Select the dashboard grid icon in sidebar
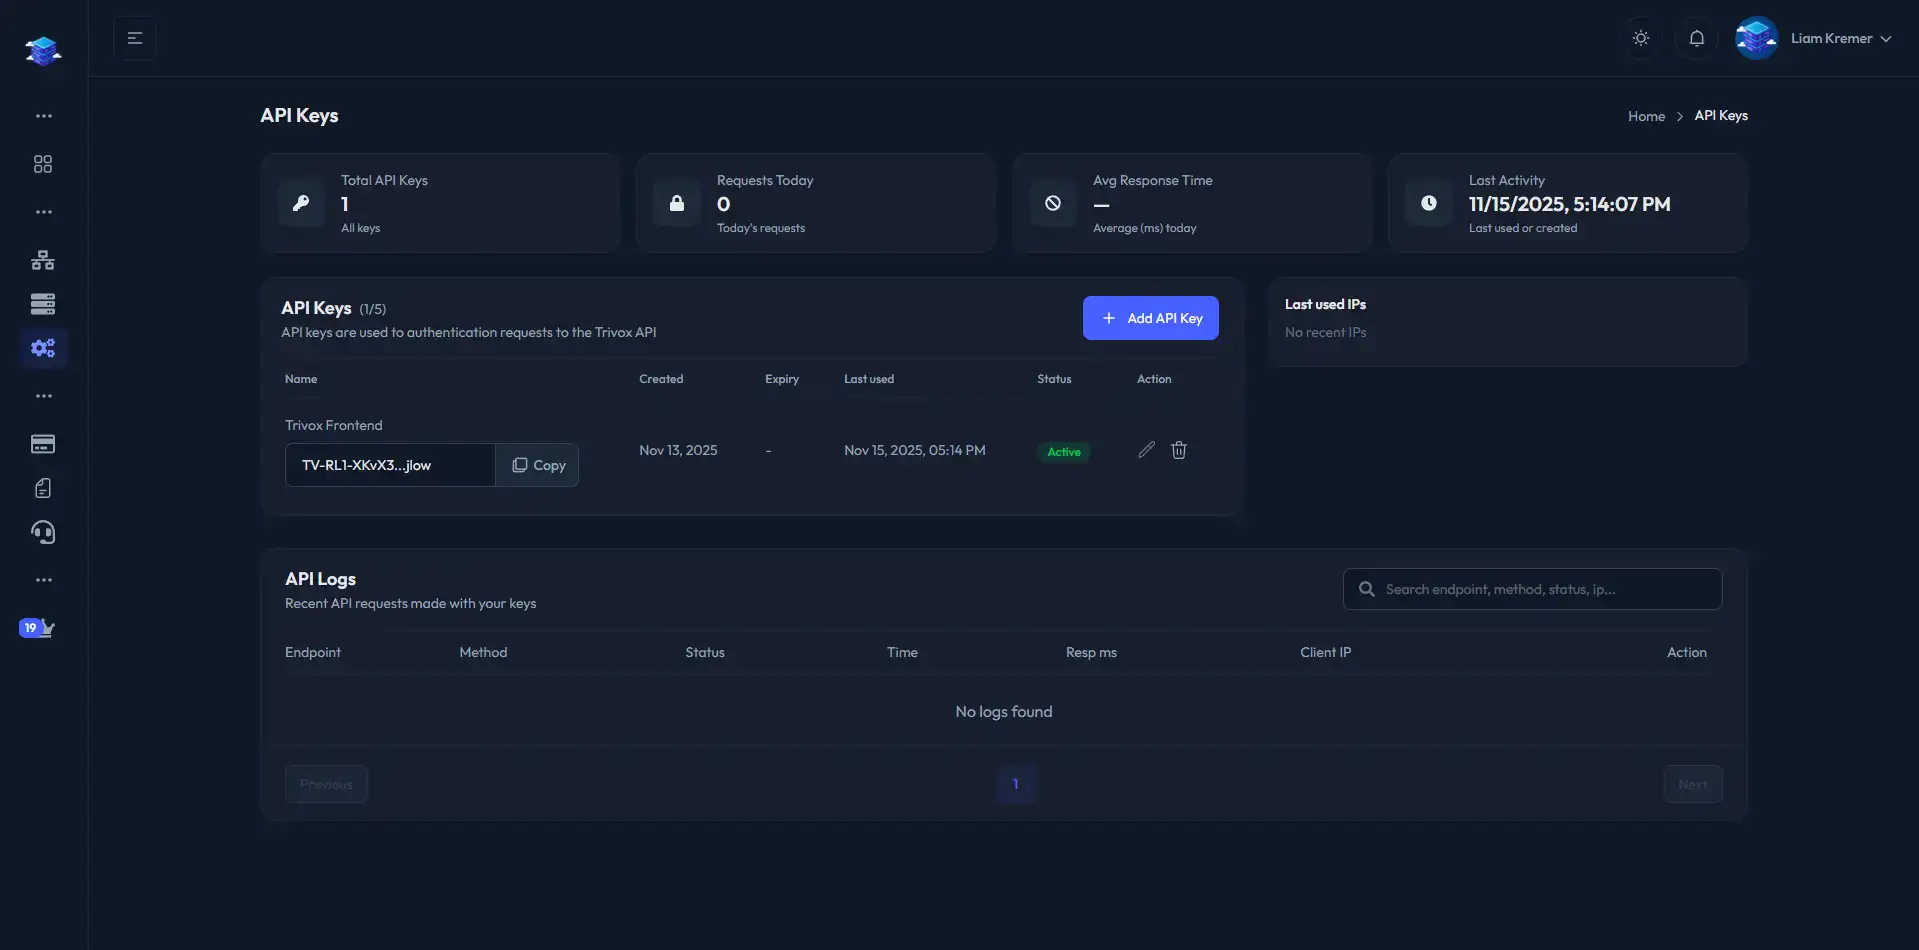 pos(43,163)
